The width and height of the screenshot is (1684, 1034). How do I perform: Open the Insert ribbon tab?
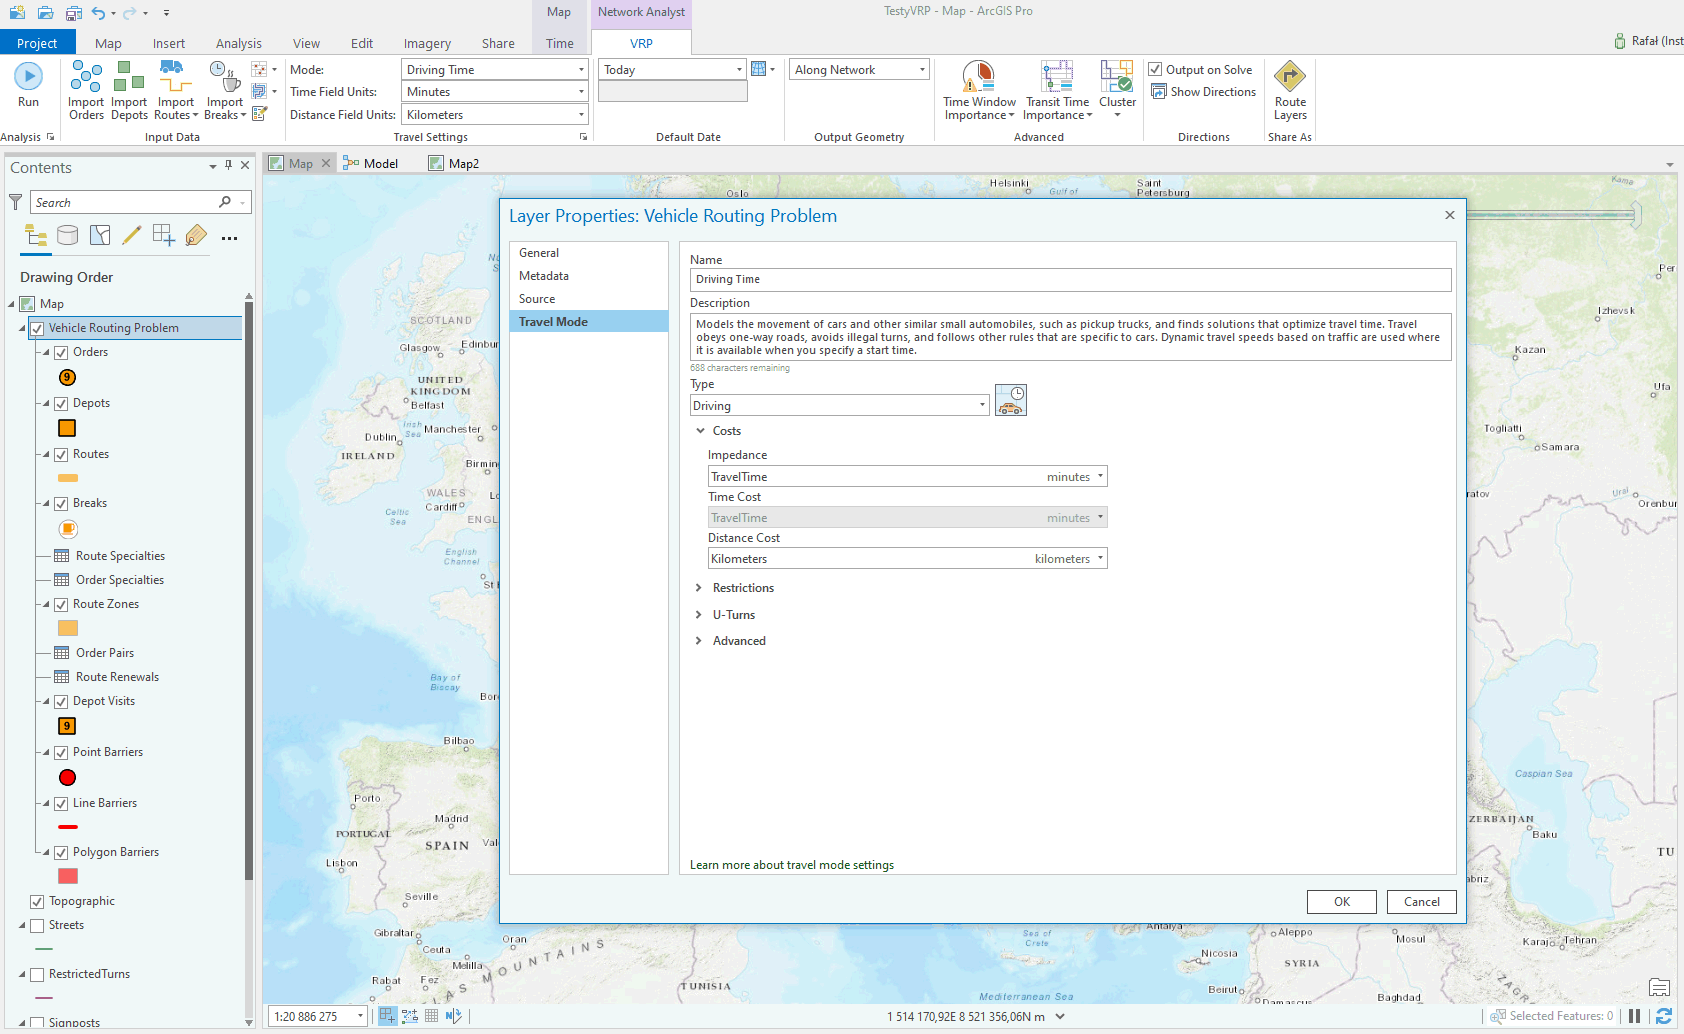pyautogui.click(x=168, y=43)
